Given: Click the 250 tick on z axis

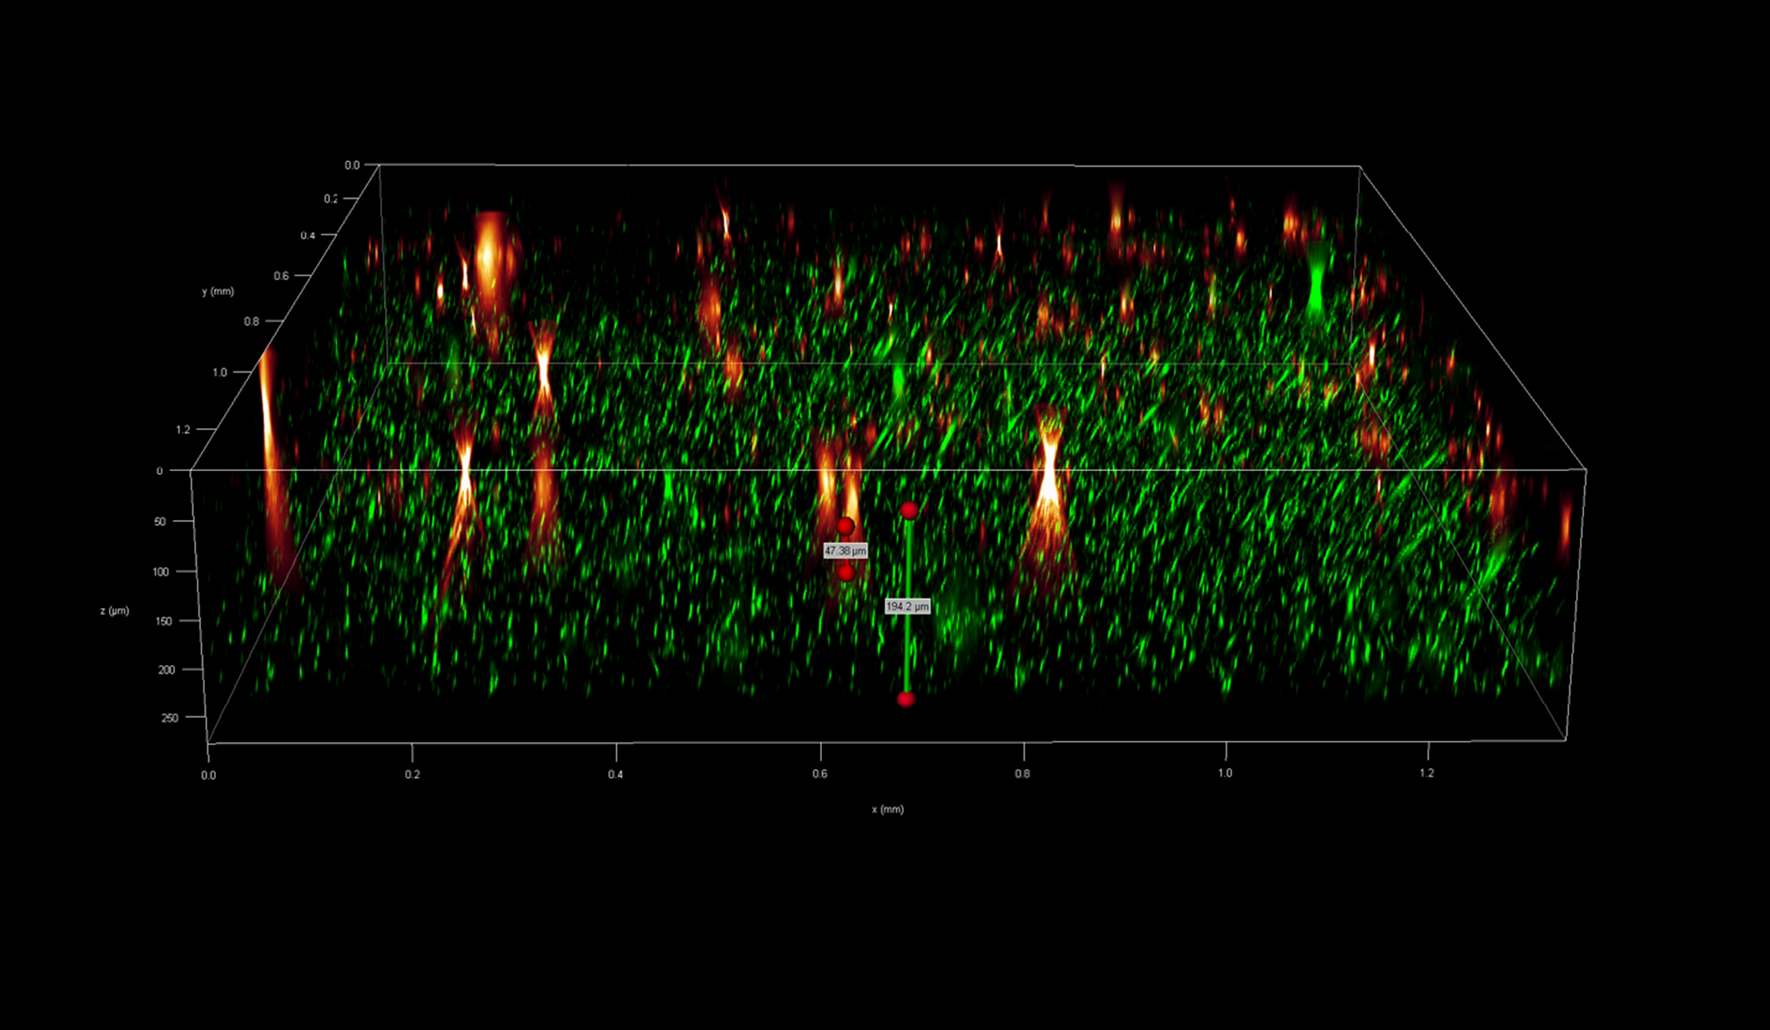Looking at the screenshot, I should [169, 718].
